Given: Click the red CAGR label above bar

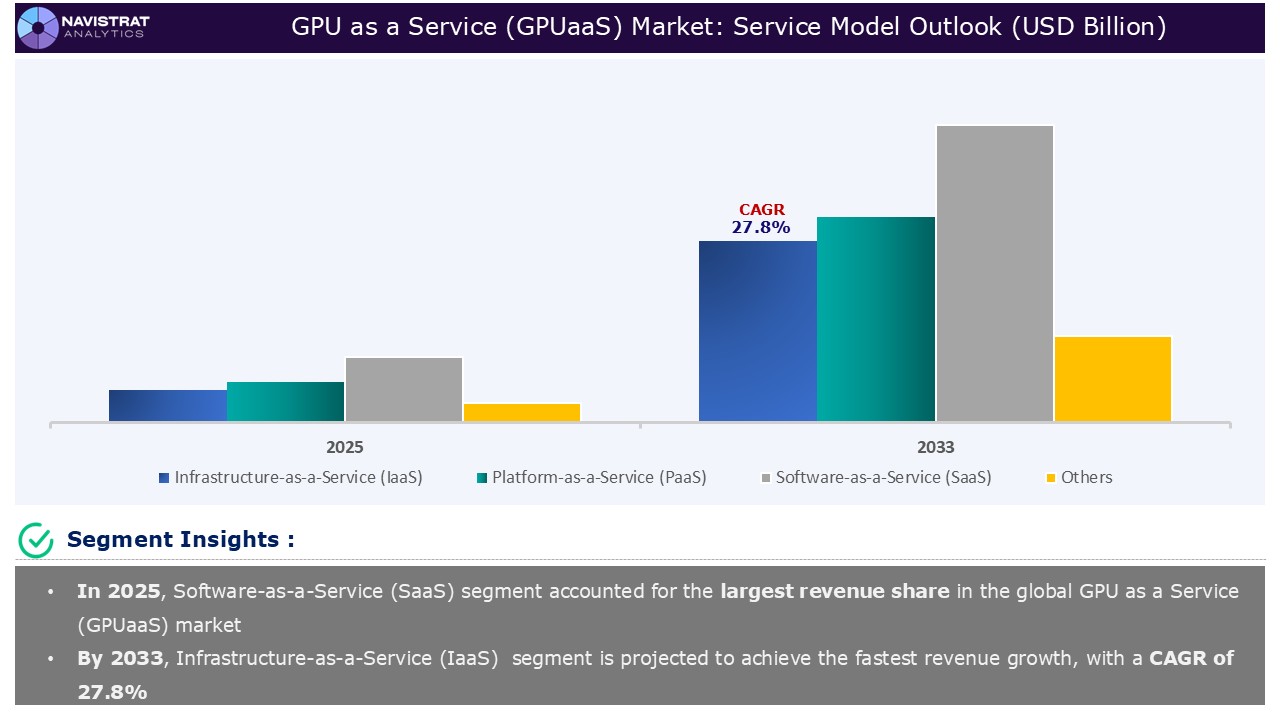Looking at the screenshot, I should [x=762, y=210].
